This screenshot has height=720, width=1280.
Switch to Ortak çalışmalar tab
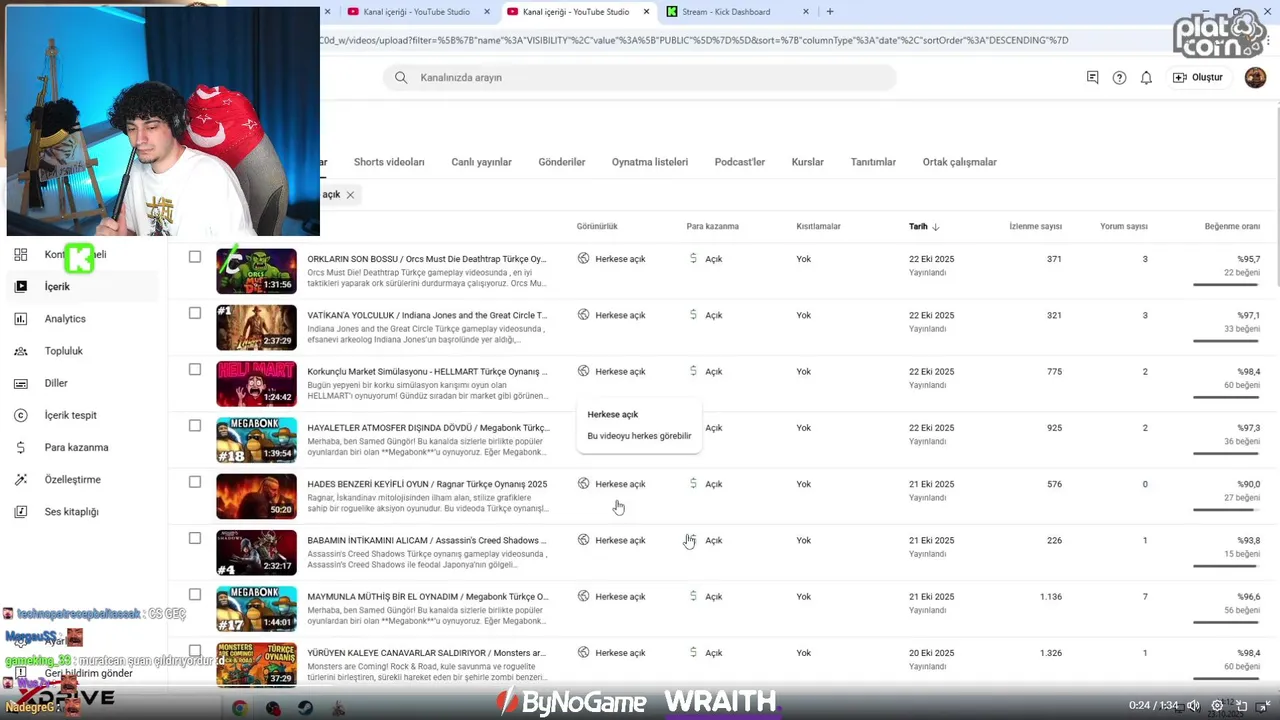point(960,162)
